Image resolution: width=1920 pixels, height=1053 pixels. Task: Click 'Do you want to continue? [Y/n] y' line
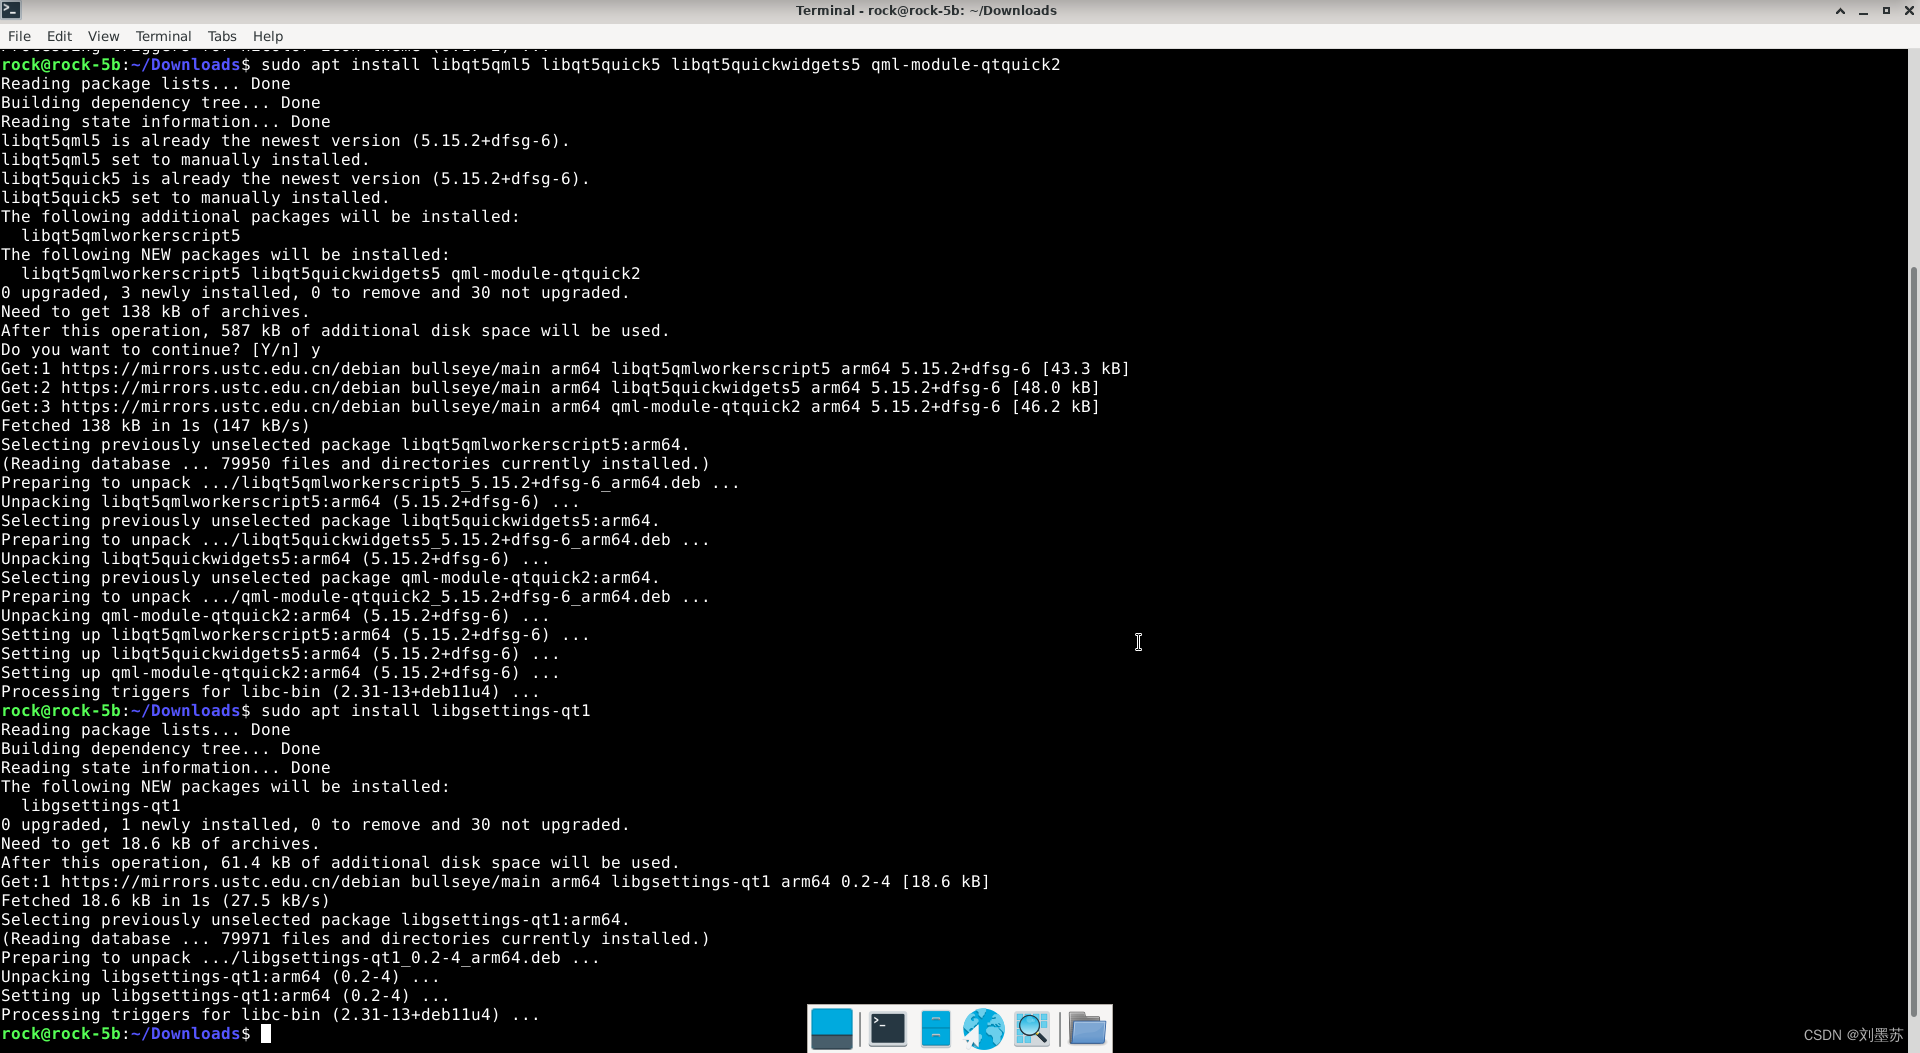point(161,350)
